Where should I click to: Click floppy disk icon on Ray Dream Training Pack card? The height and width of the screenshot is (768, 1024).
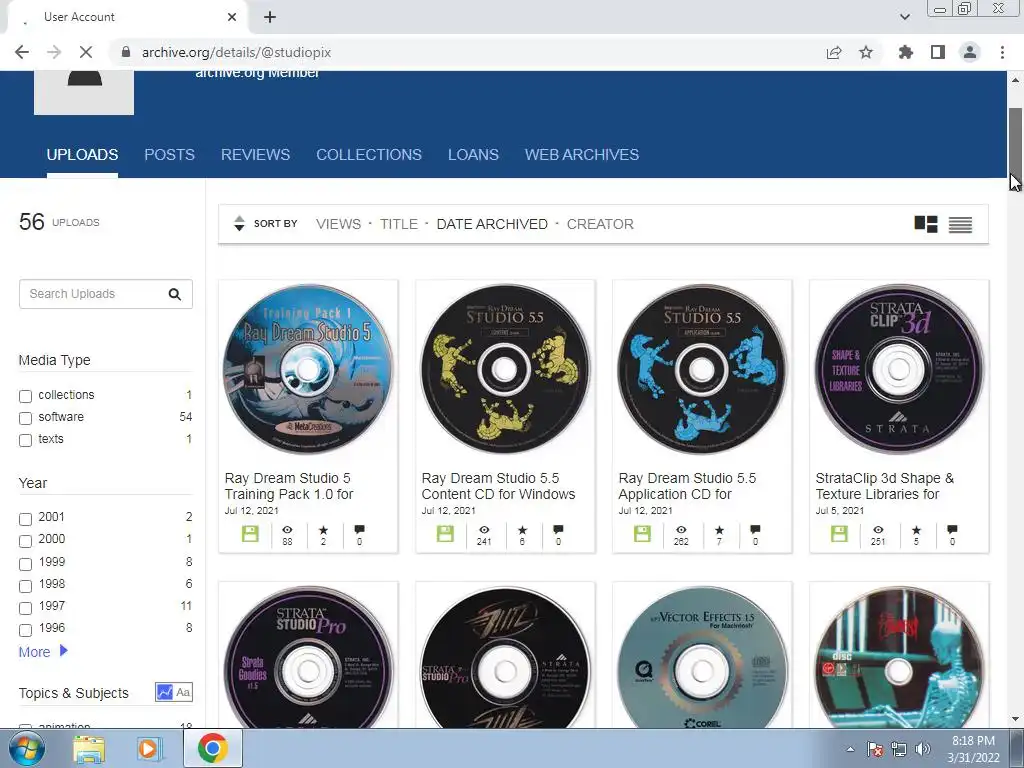coord(250,534)
